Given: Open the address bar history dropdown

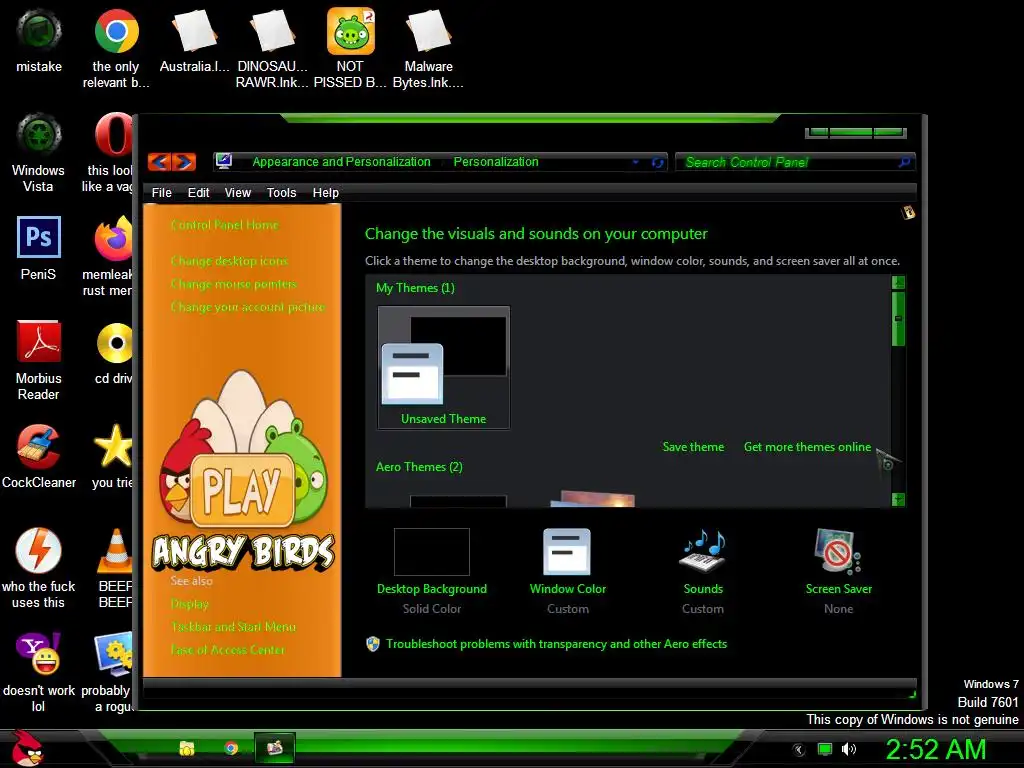Looking at the screenshot, I should click(635, 162).
